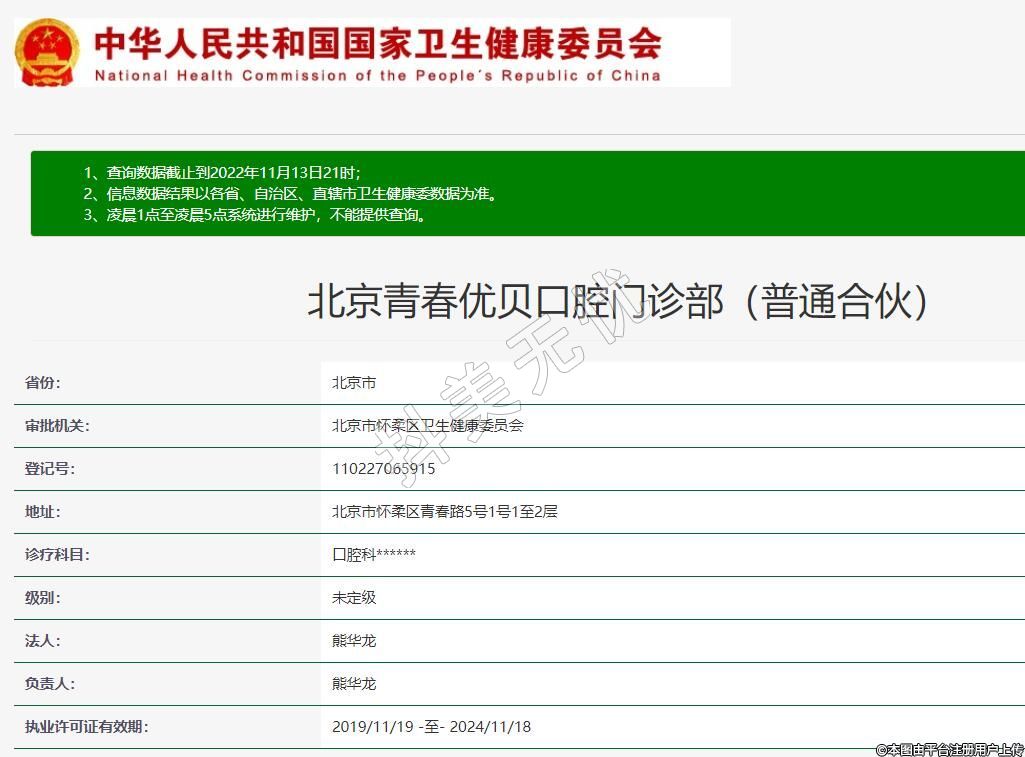
Task: Select the 北京市怀柔区卫生健康委员会 value
Action: point(428,426)
